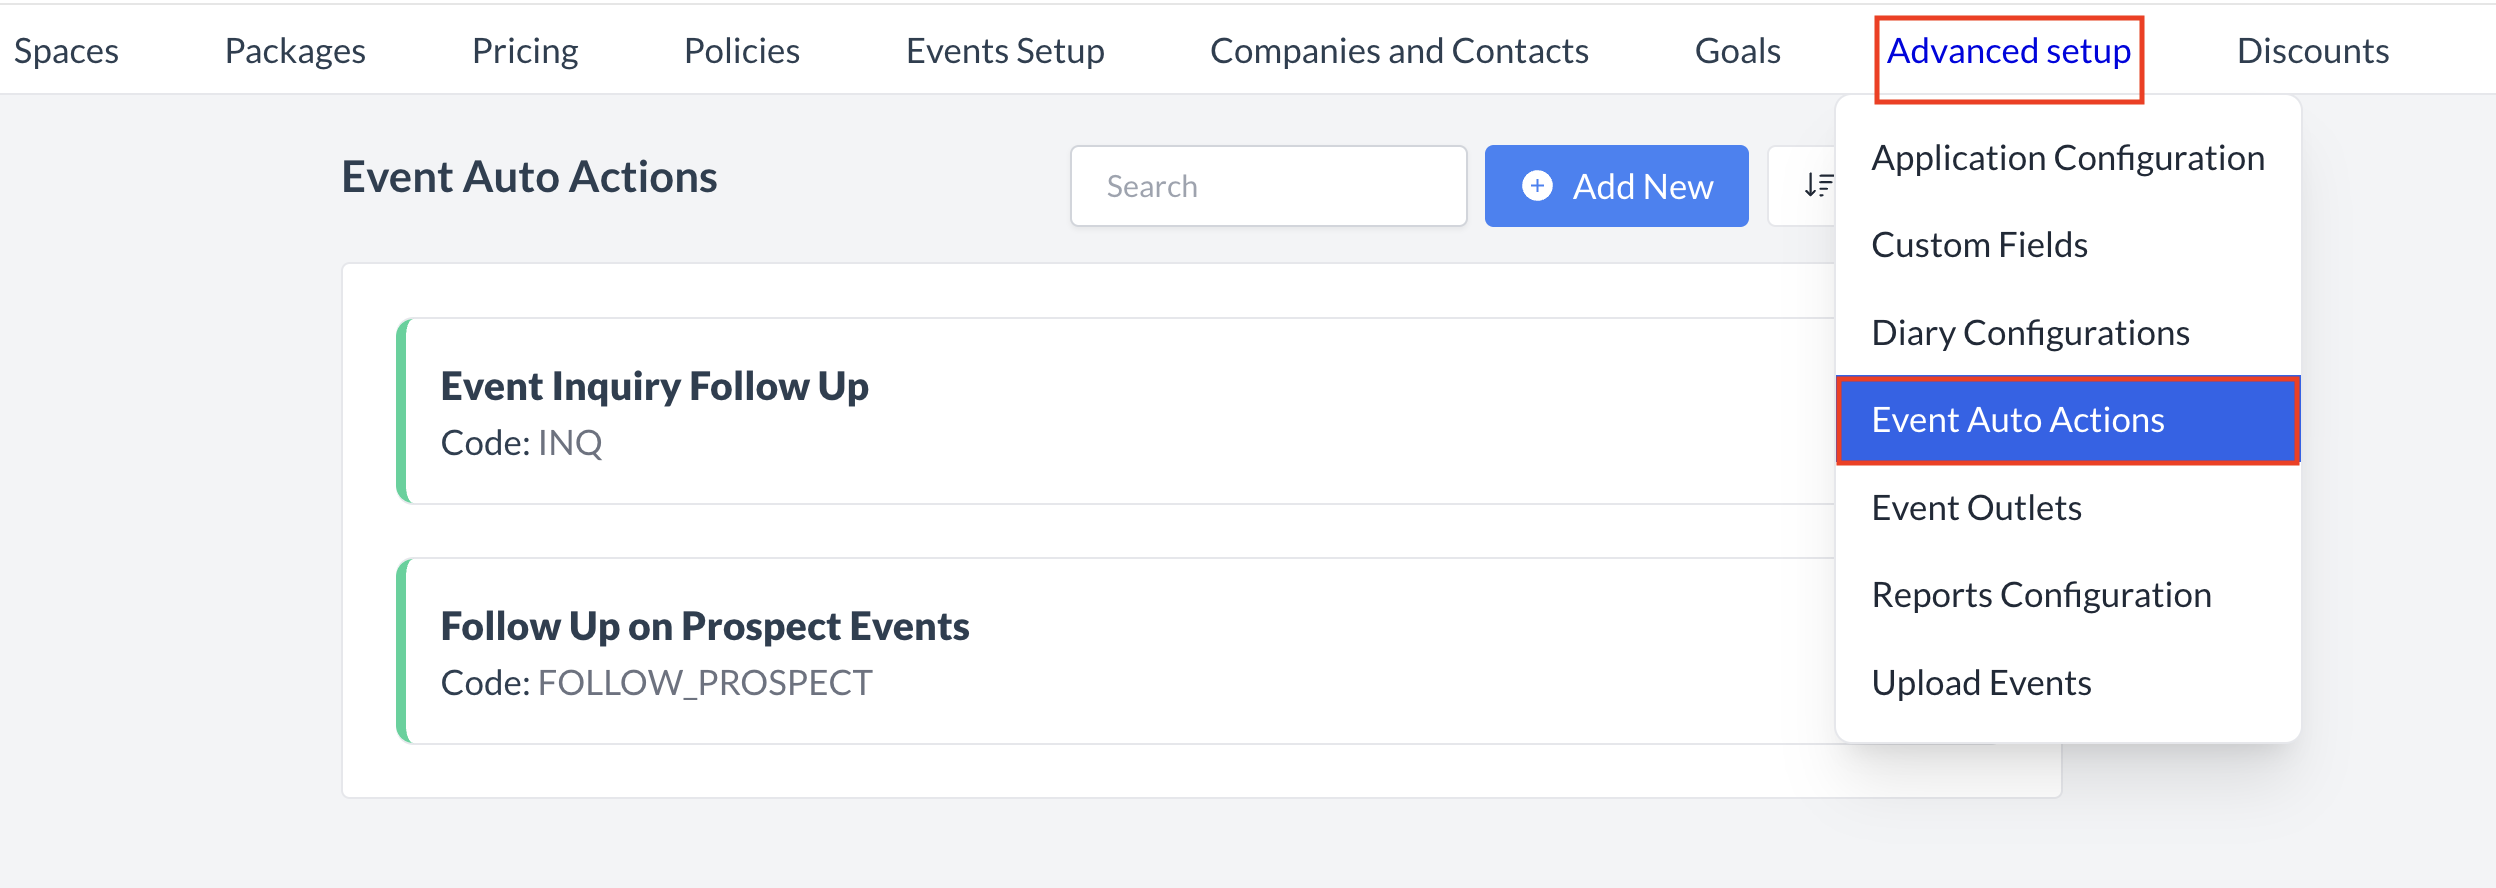Click the plus icon on Add New
This screenshot has height=888, width=2496.
[x=1538, y=185]
